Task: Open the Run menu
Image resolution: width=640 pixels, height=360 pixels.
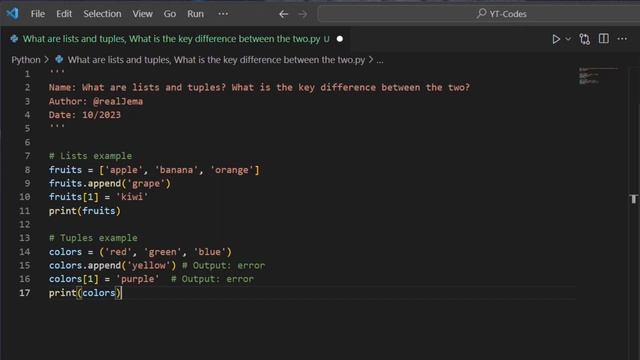Action: click(x=196, y=14)
